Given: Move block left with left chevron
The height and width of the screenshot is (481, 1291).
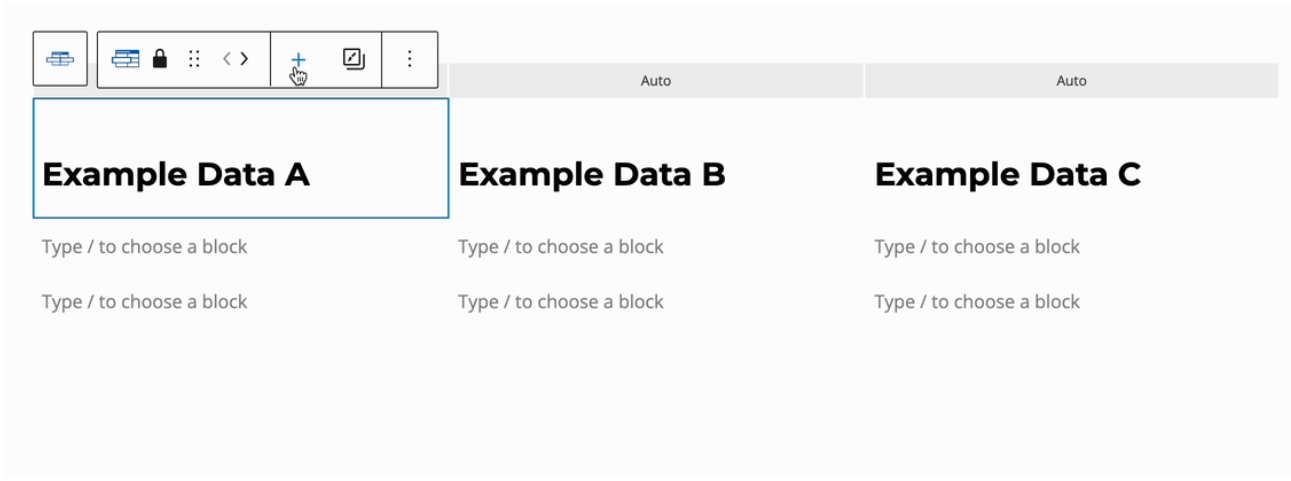Looking at the screenshot, I should tap(227, 59).
